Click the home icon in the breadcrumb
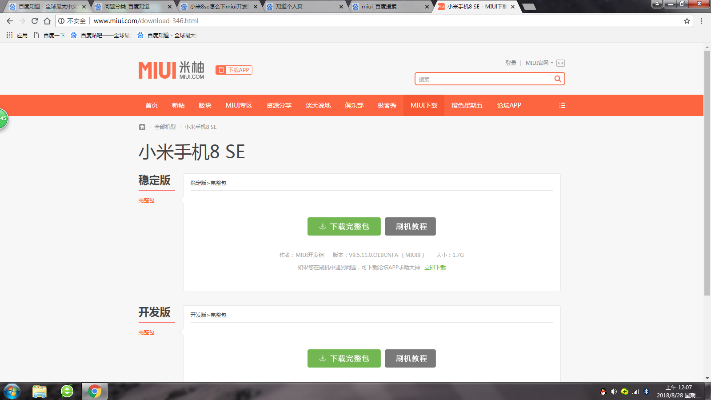 (141, 127)
